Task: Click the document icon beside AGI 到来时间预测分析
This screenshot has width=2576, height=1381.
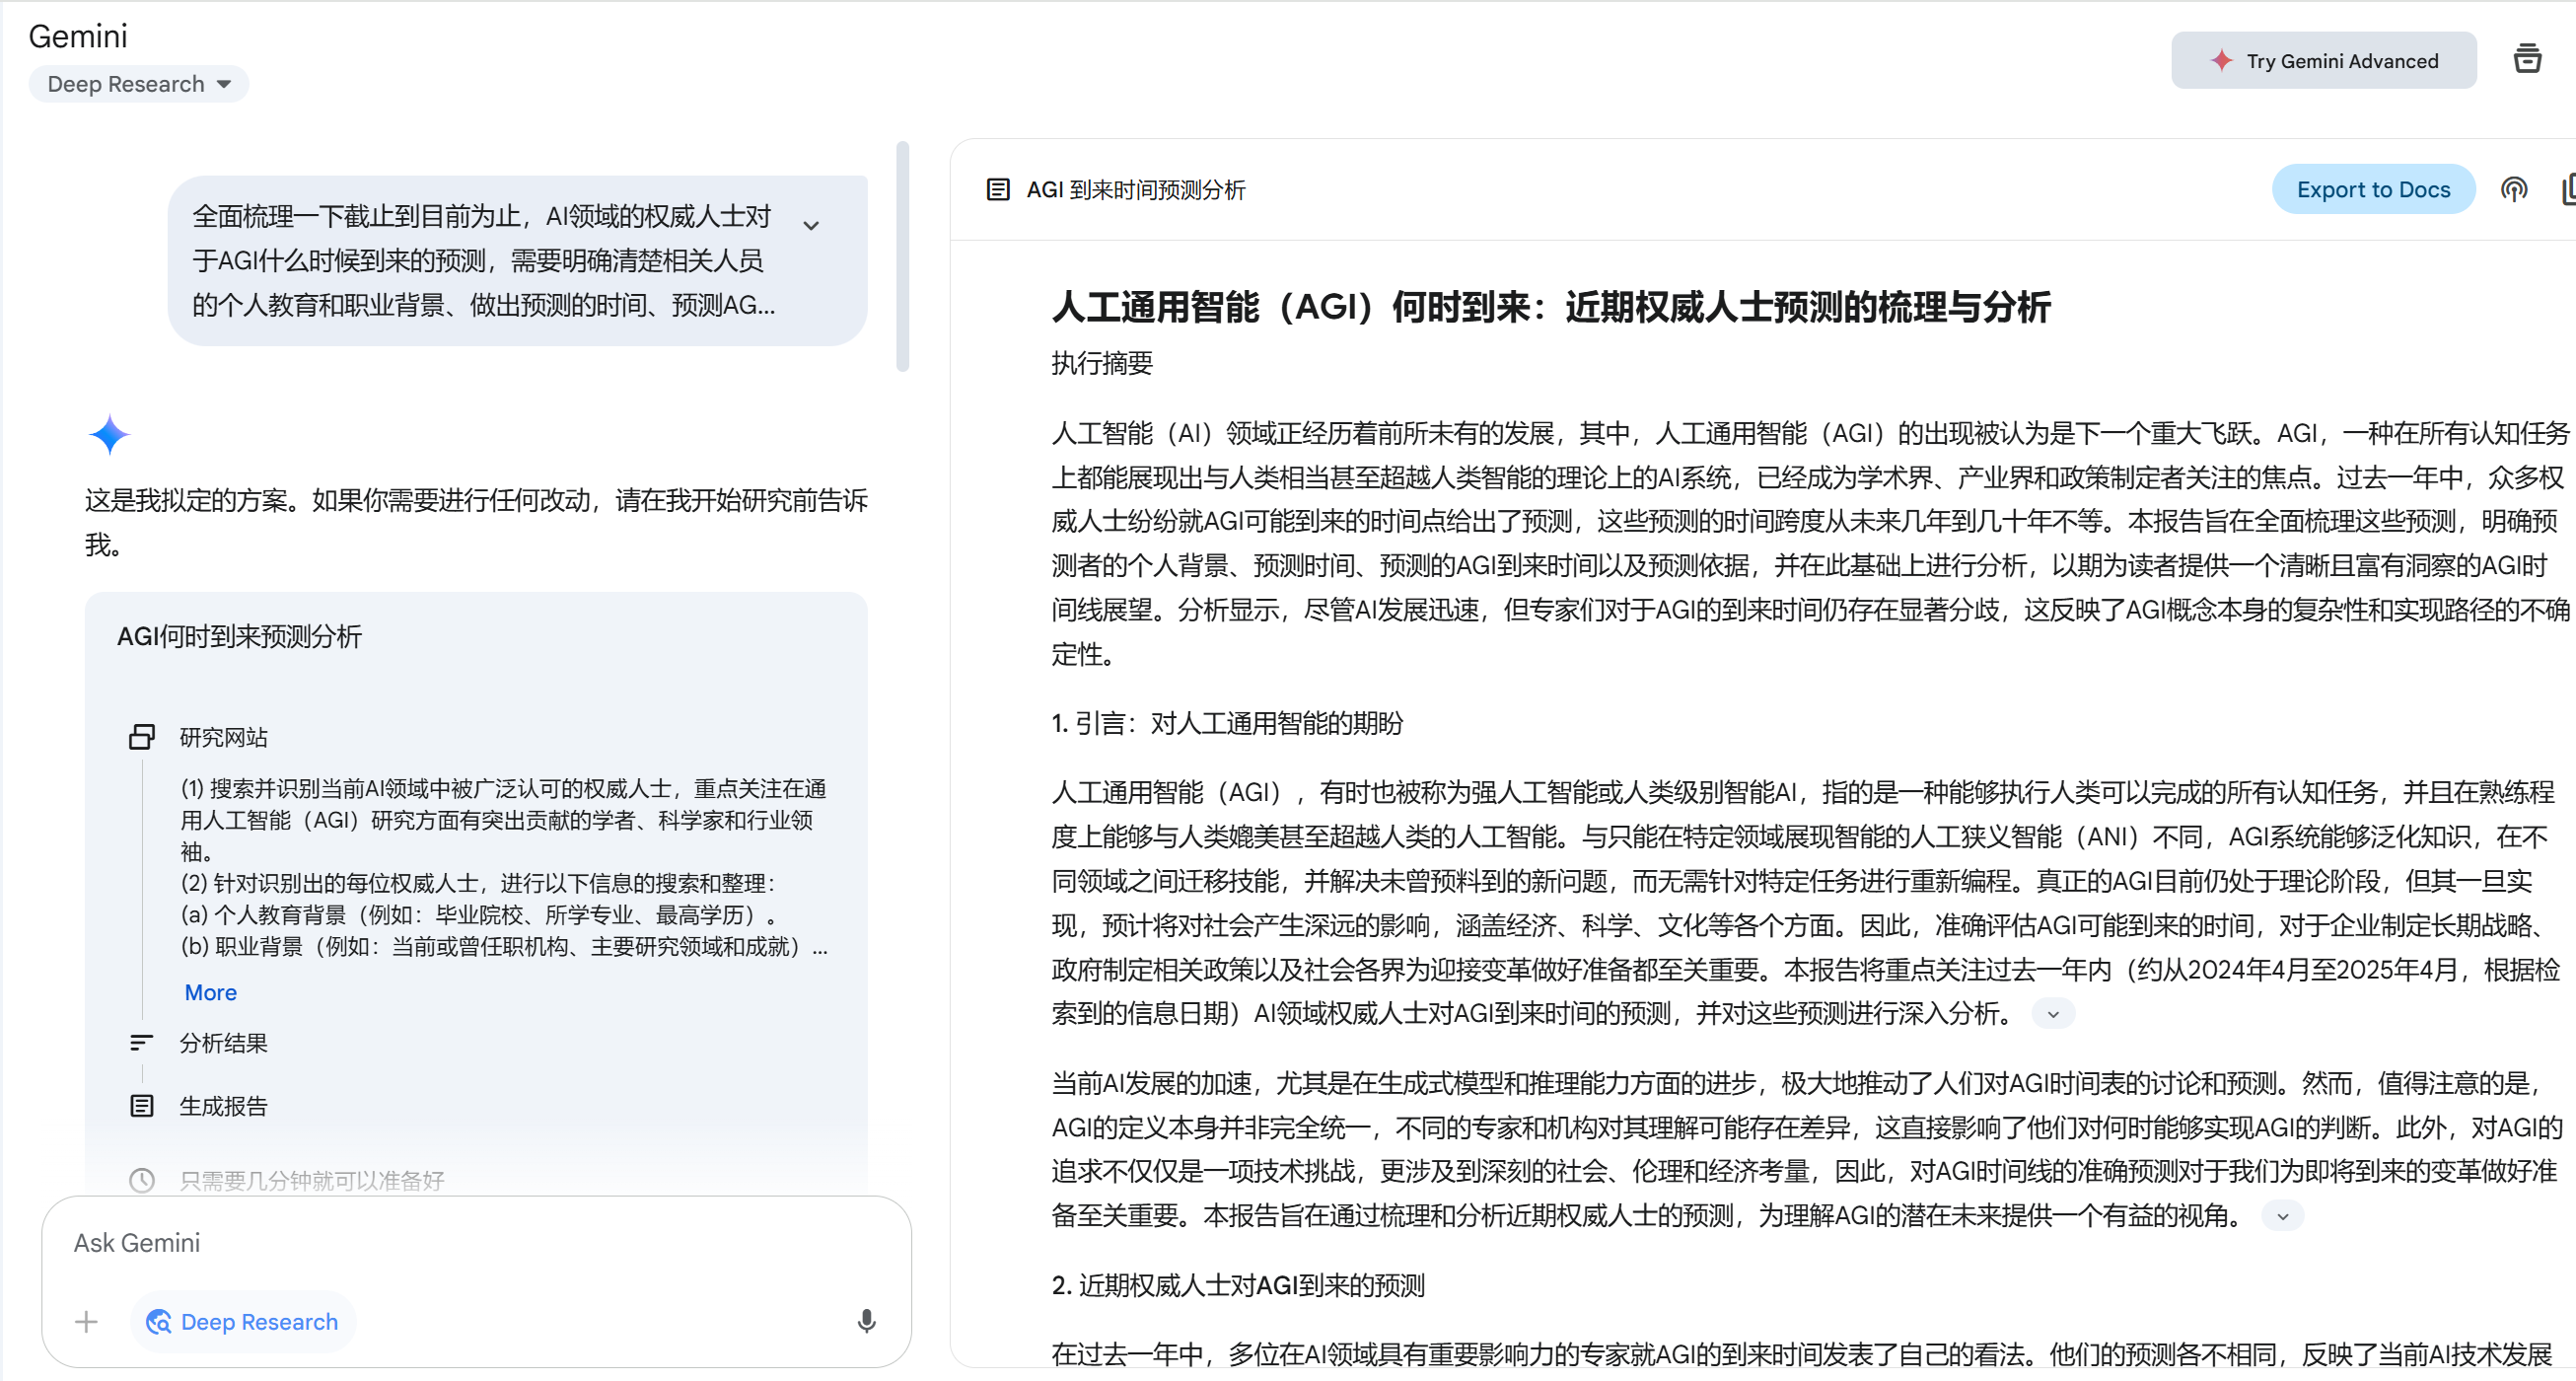Action: click(997, 189)
